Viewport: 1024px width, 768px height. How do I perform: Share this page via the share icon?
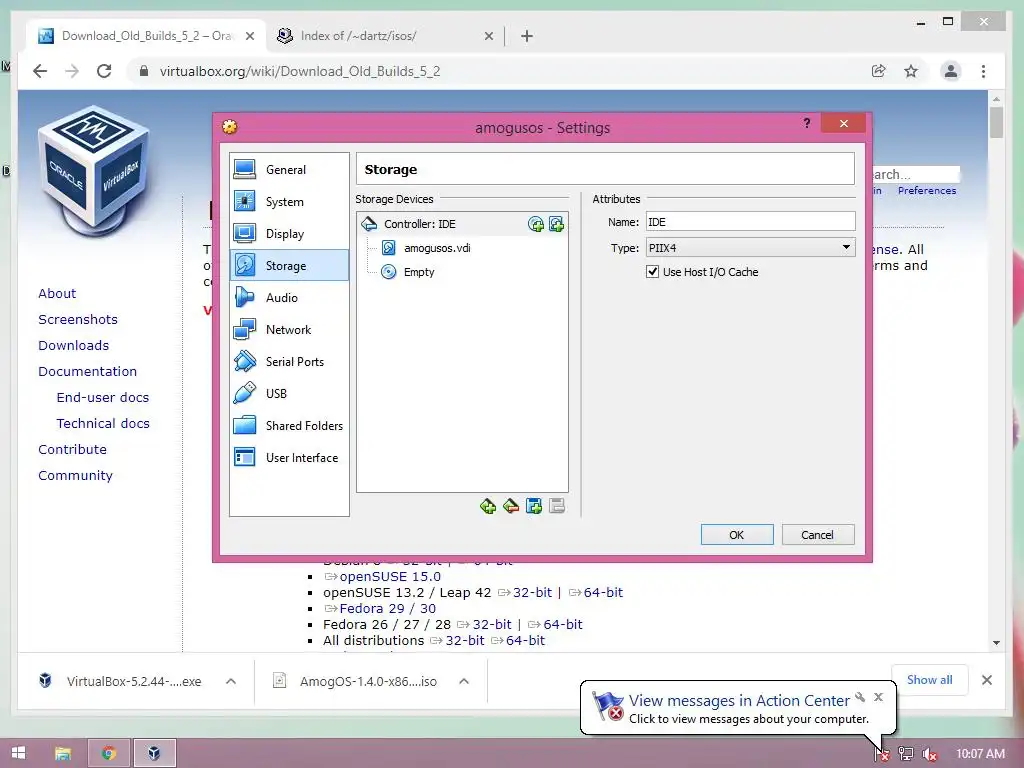click(x=878, y=71)
